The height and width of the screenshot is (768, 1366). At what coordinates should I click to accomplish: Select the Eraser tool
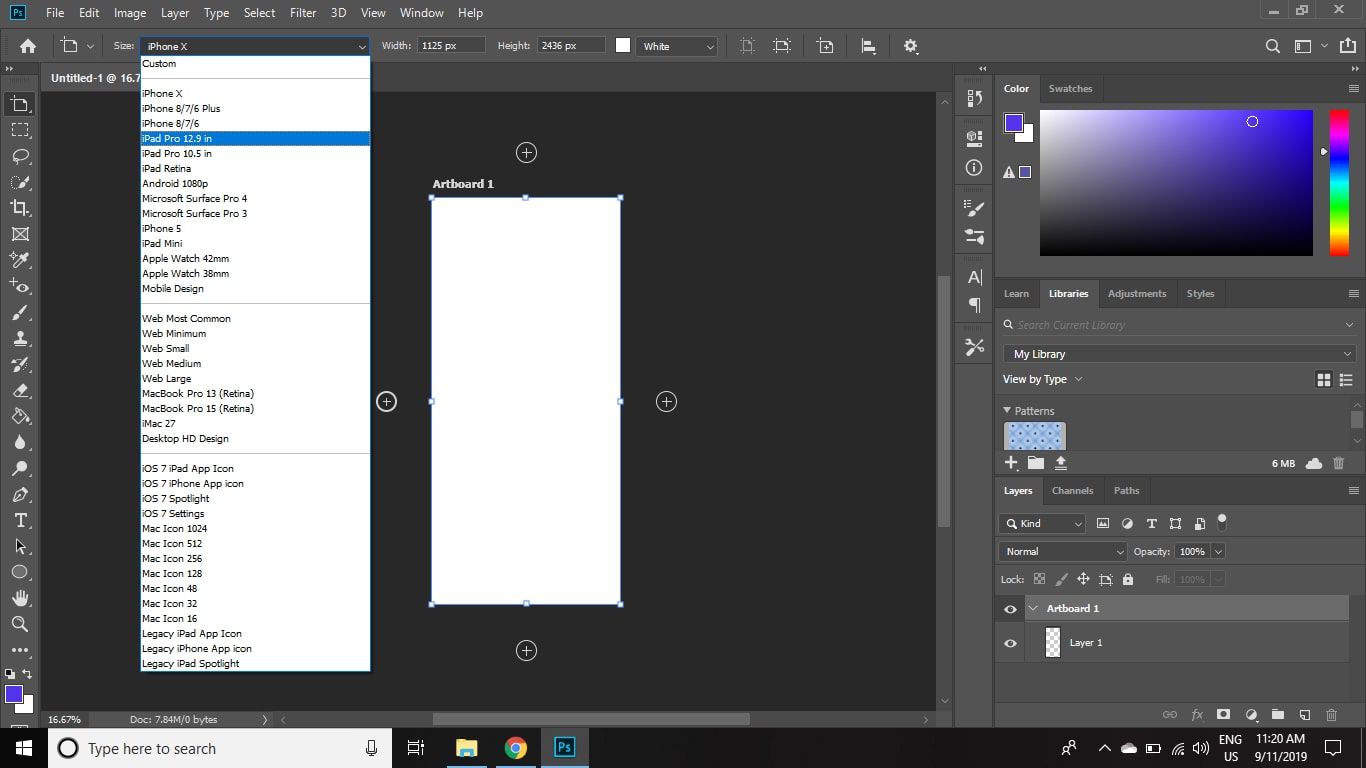[19, 391]
